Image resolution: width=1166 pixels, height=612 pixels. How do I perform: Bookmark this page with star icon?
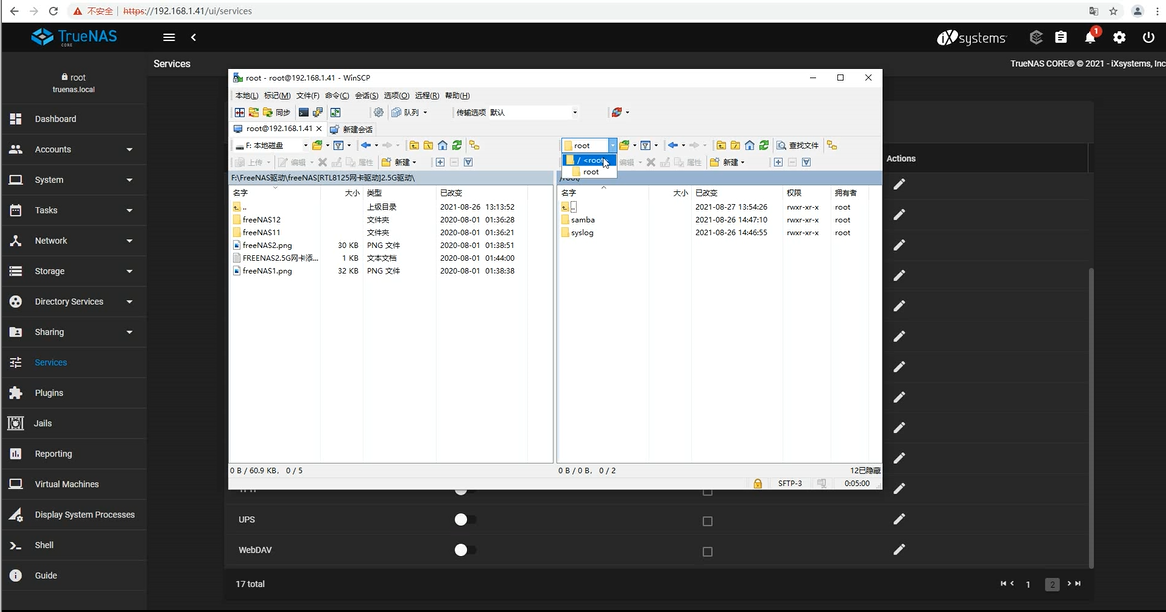coord(1113,11)
